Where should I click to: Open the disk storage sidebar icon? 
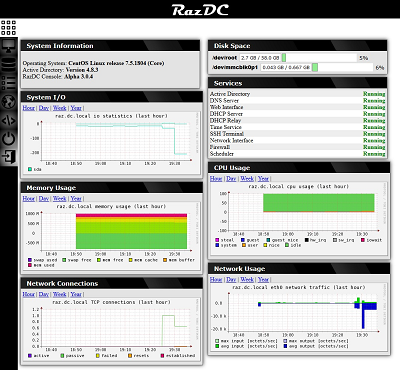coord(8,64)
